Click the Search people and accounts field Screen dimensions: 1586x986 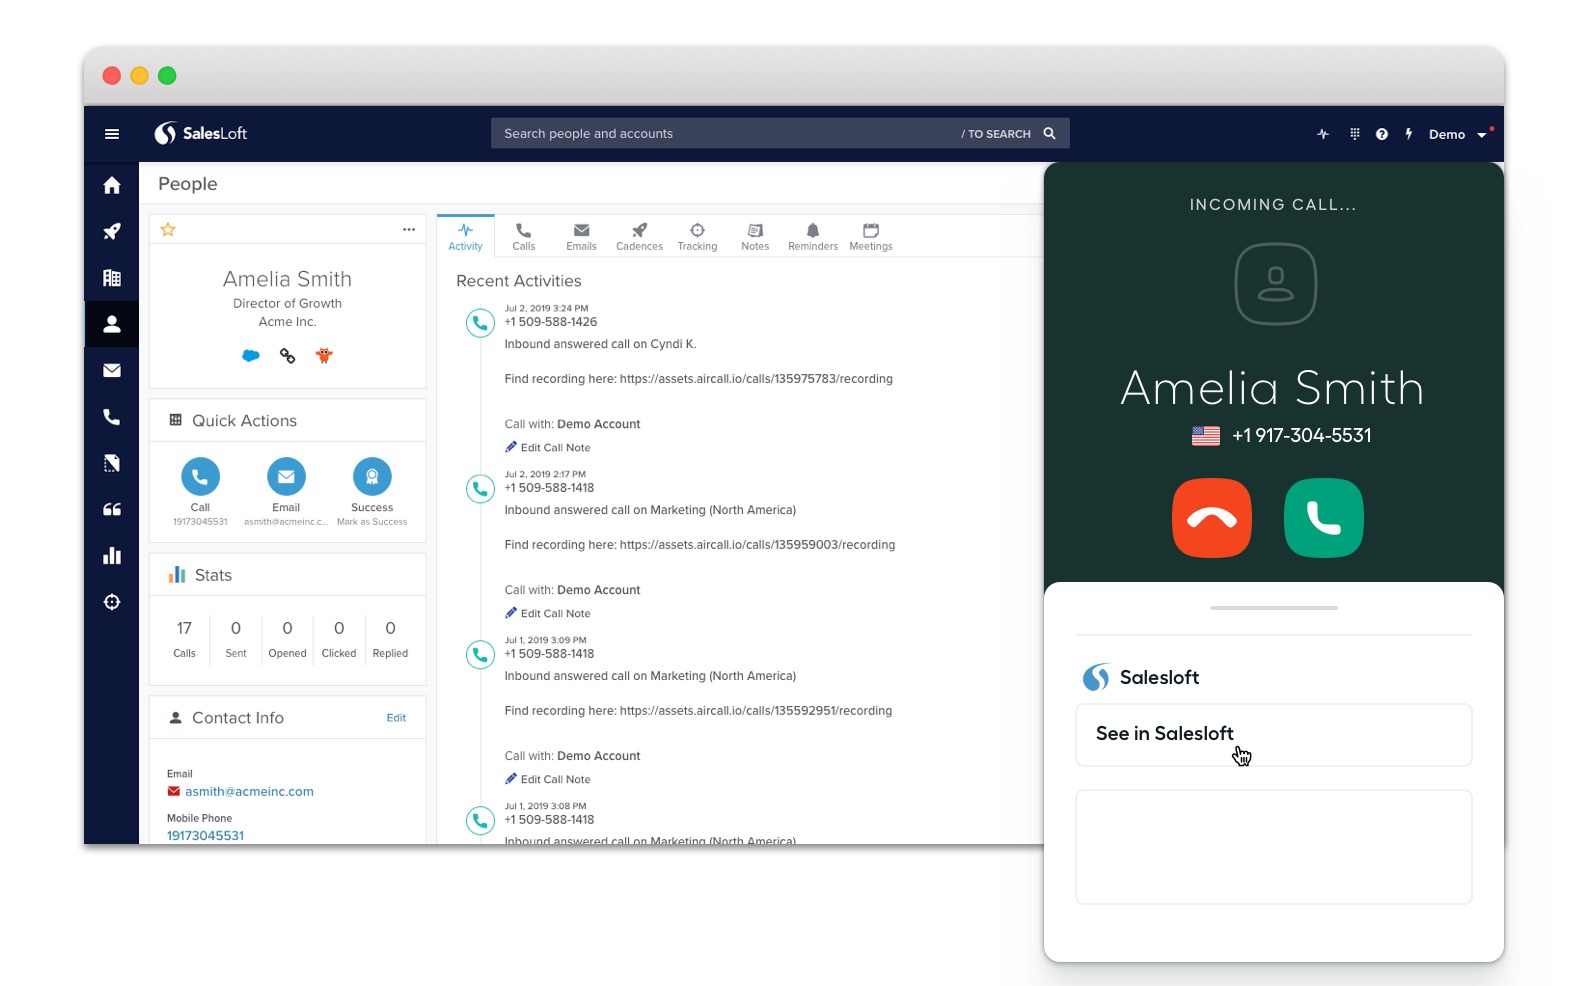[x=720, y=134]
